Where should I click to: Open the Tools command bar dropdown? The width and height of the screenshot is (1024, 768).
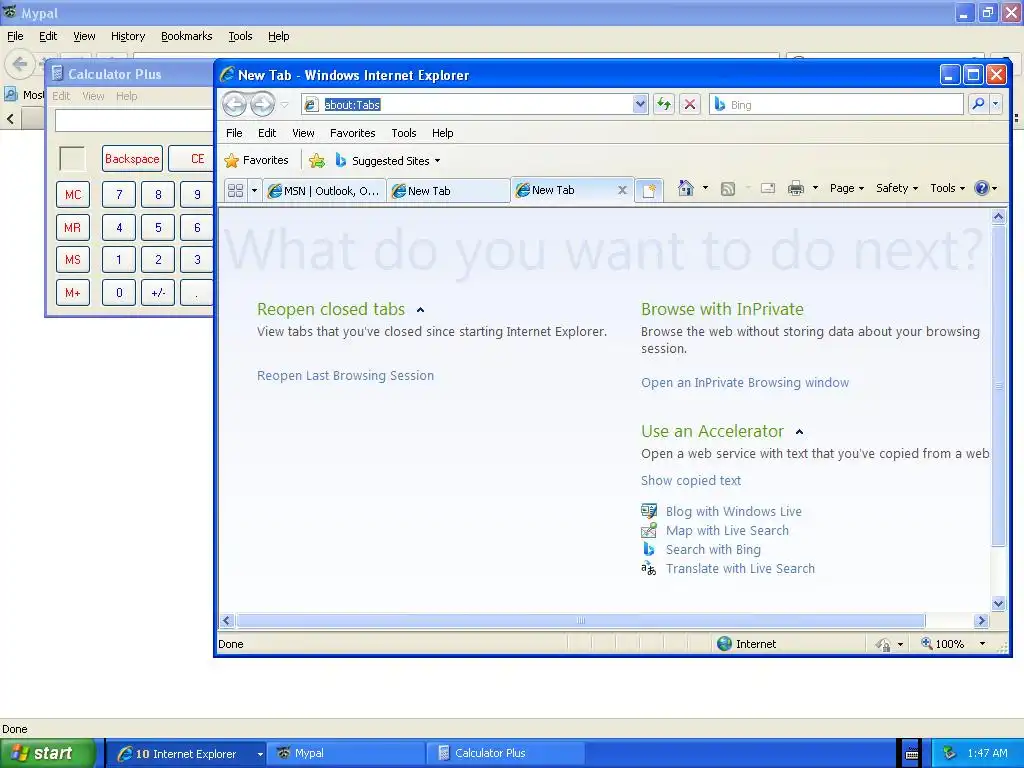point(947,188)
